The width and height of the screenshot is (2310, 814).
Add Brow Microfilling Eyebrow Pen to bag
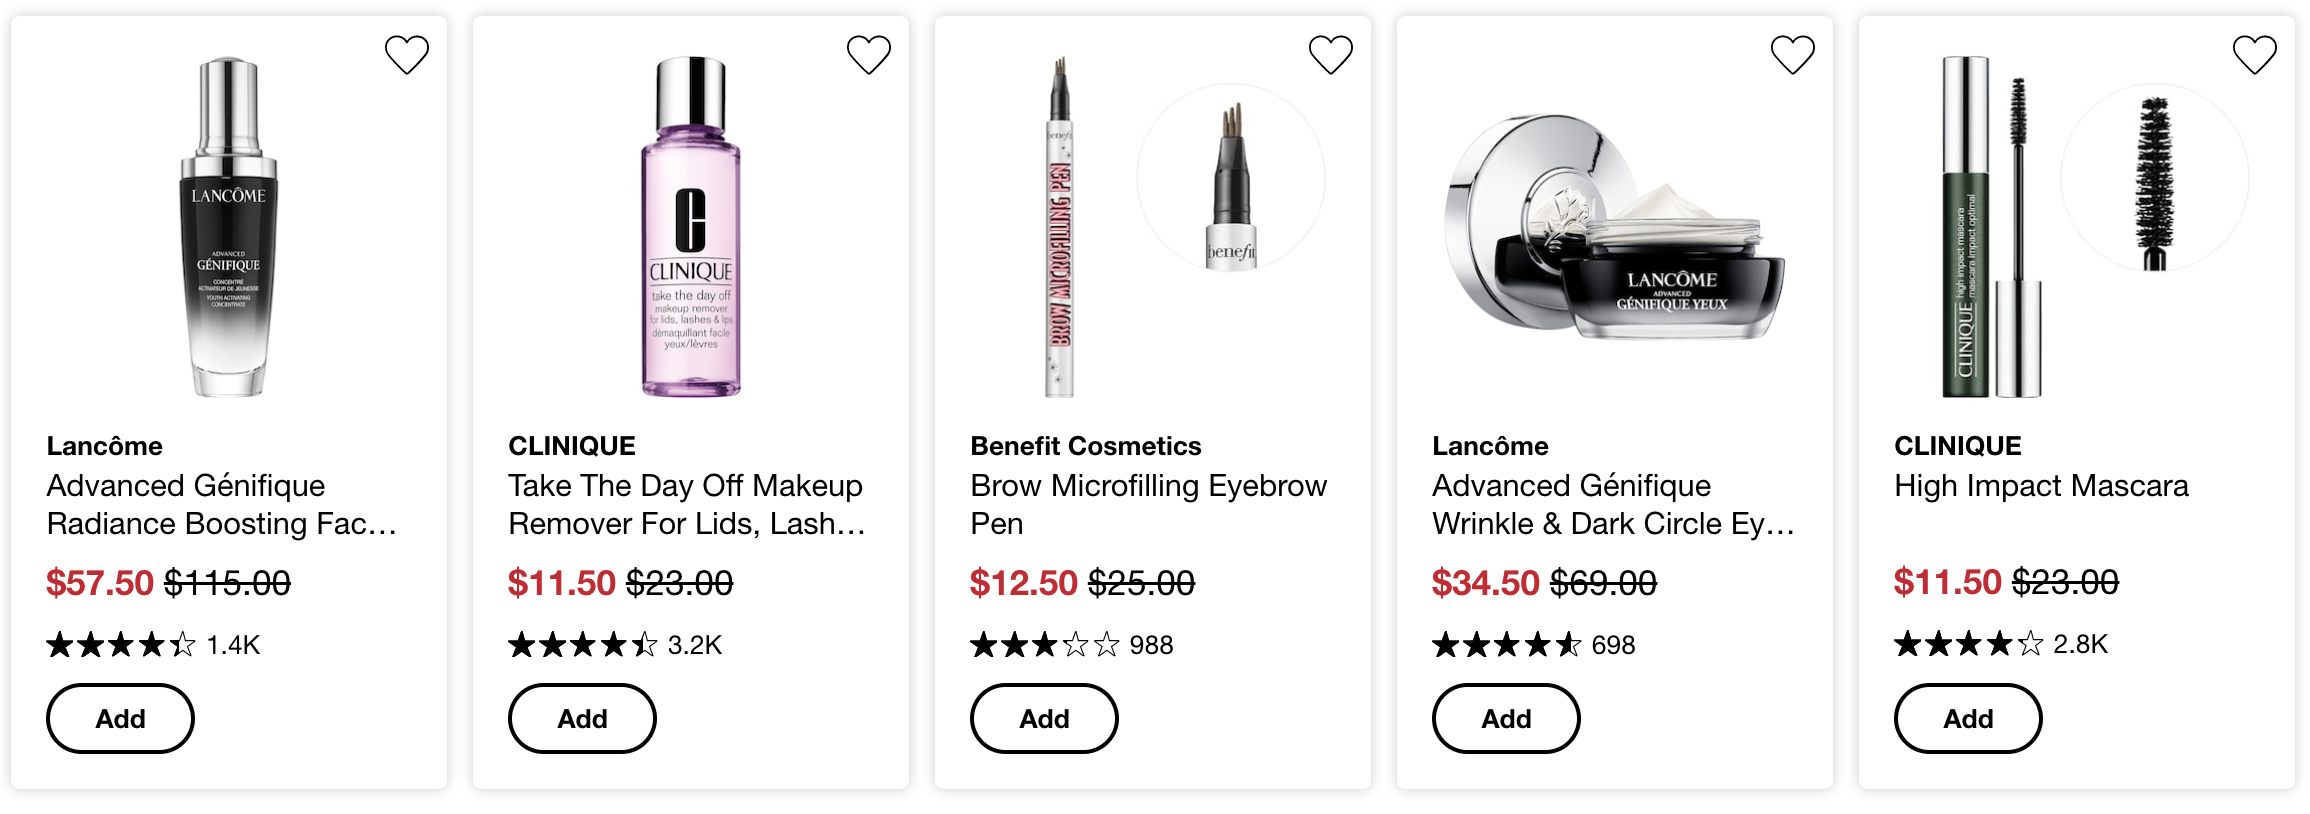point(1044,718)
